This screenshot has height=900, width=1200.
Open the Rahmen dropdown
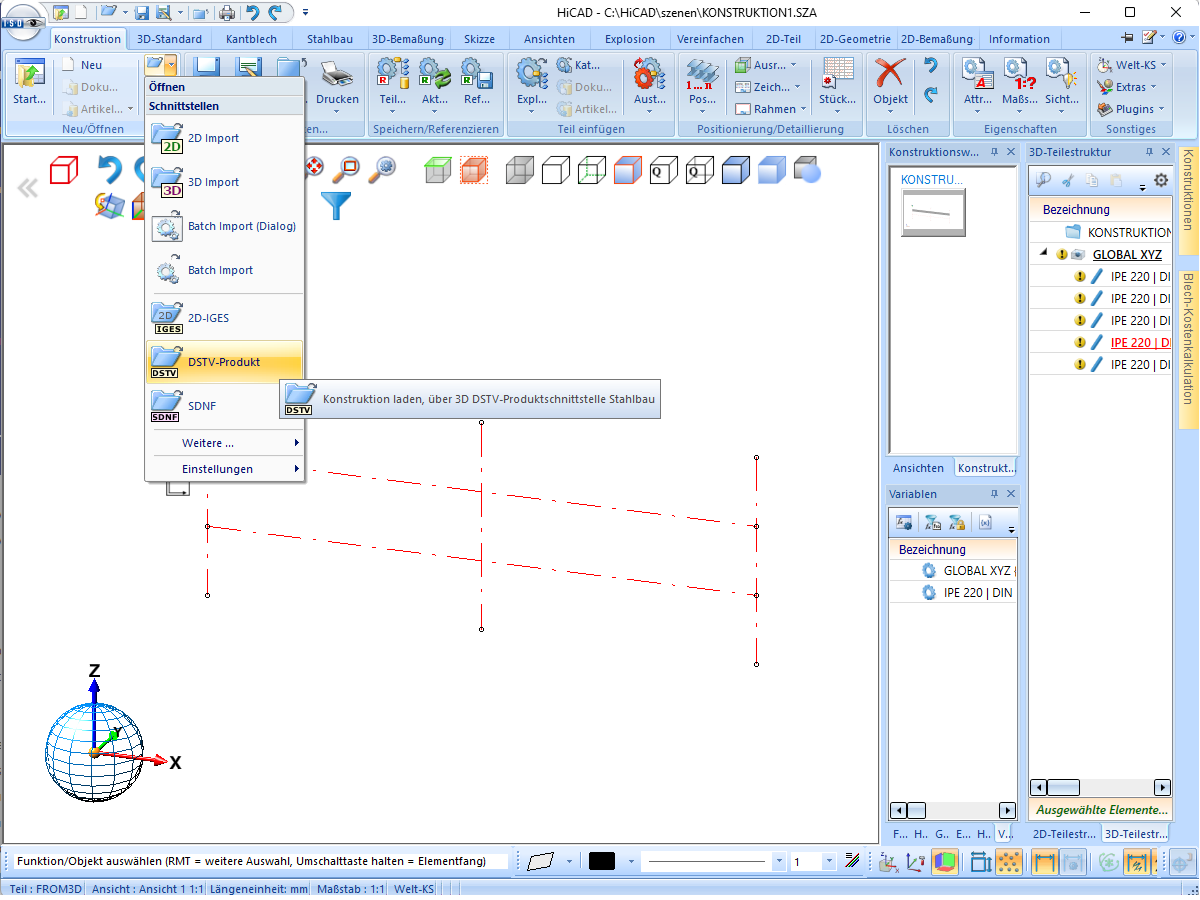(769, 109)
